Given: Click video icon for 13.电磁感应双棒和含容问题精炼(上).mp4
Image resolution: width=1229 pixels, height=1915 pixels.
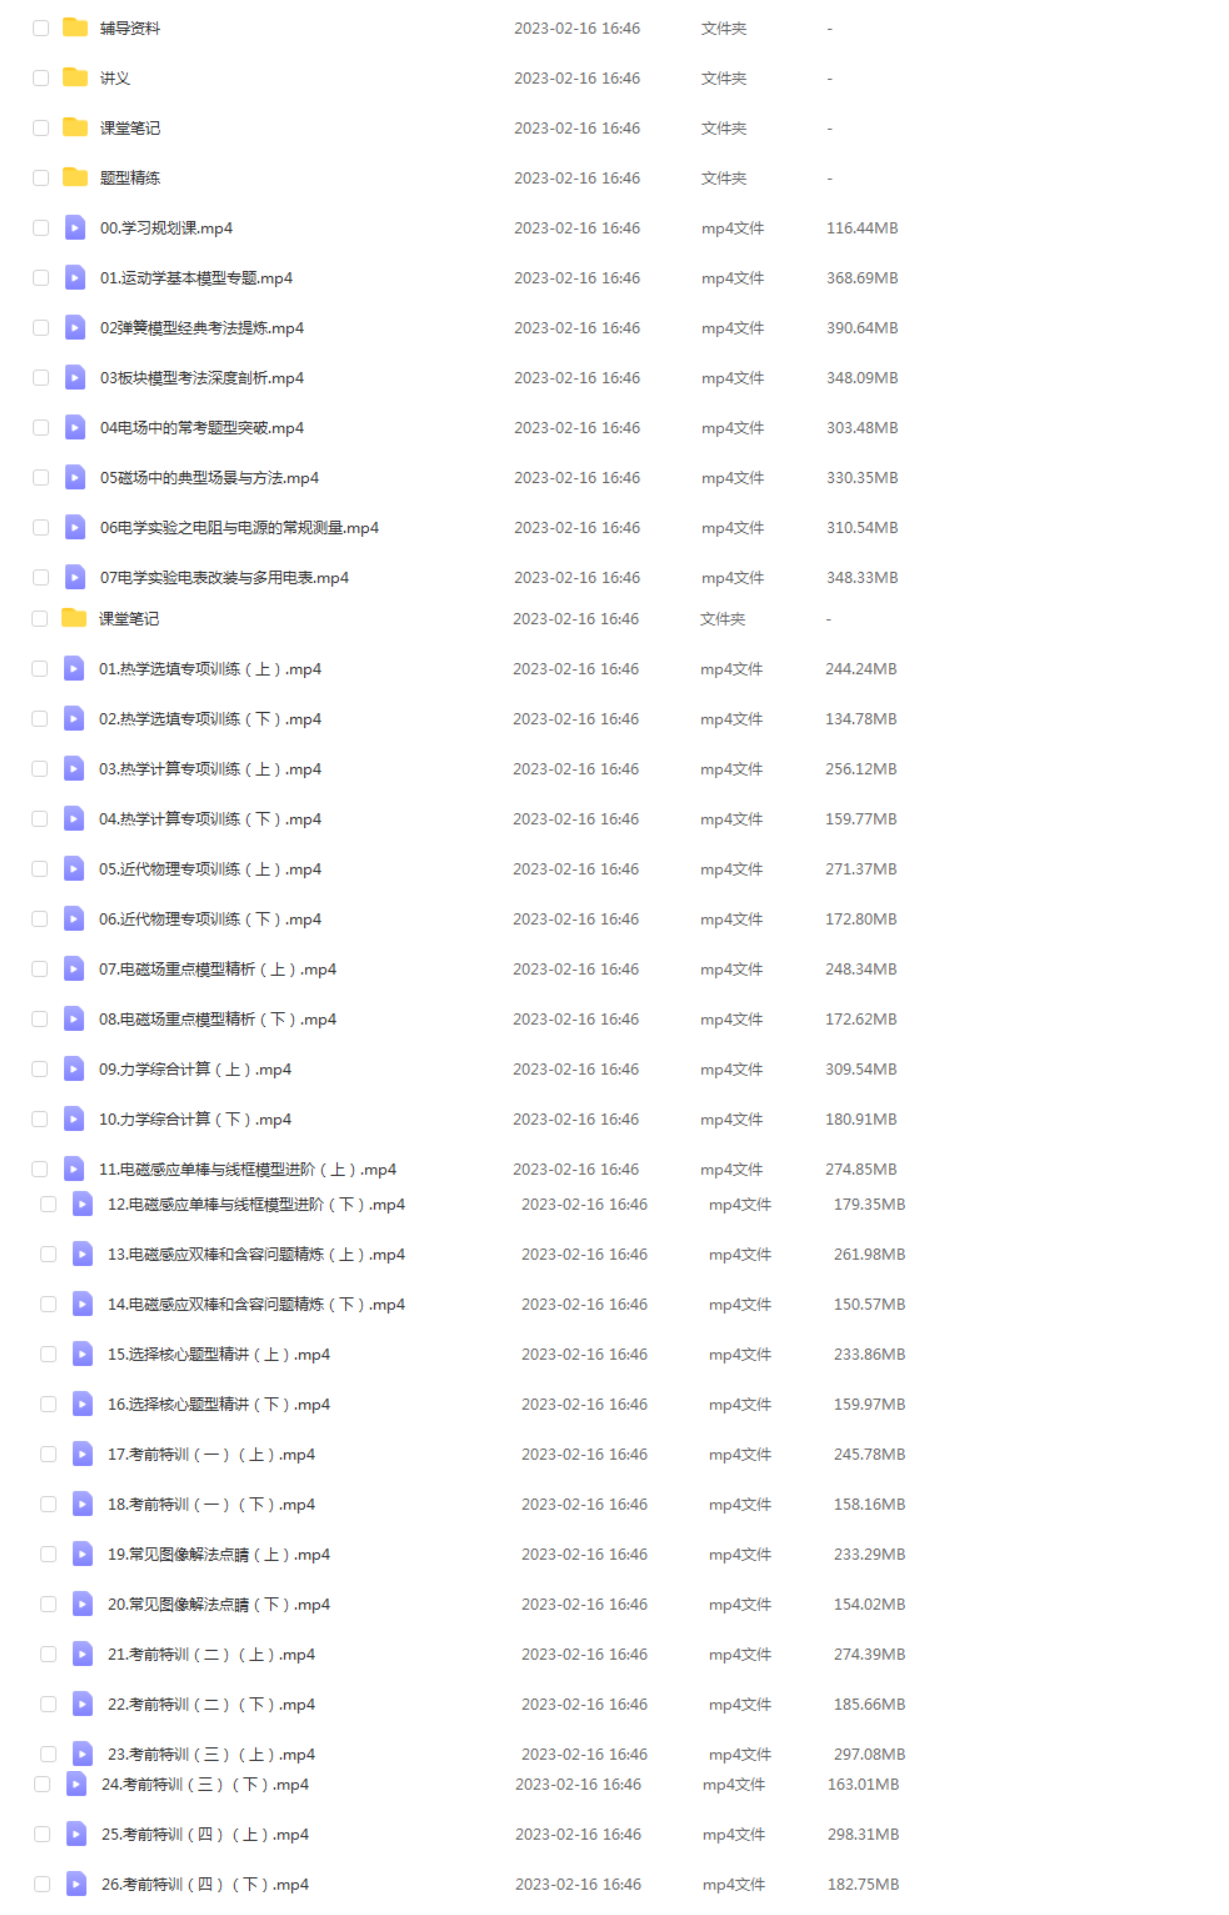Looking at the screenshot, I should tap(83, 1253).
